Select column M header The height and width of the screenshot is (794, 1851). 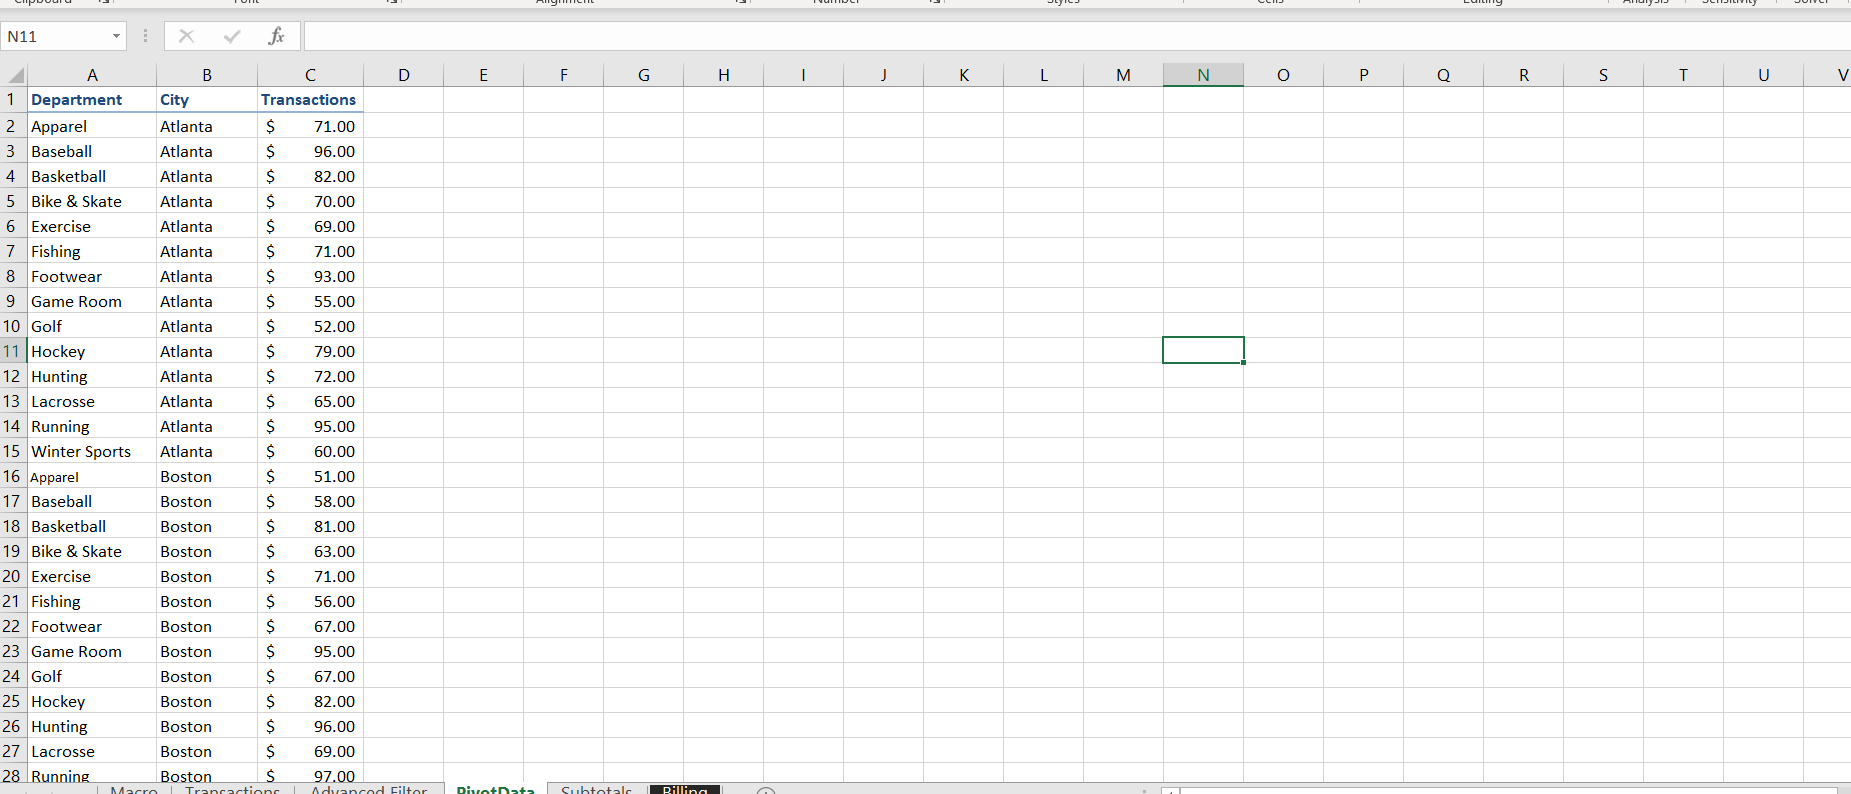point(1124,75)
